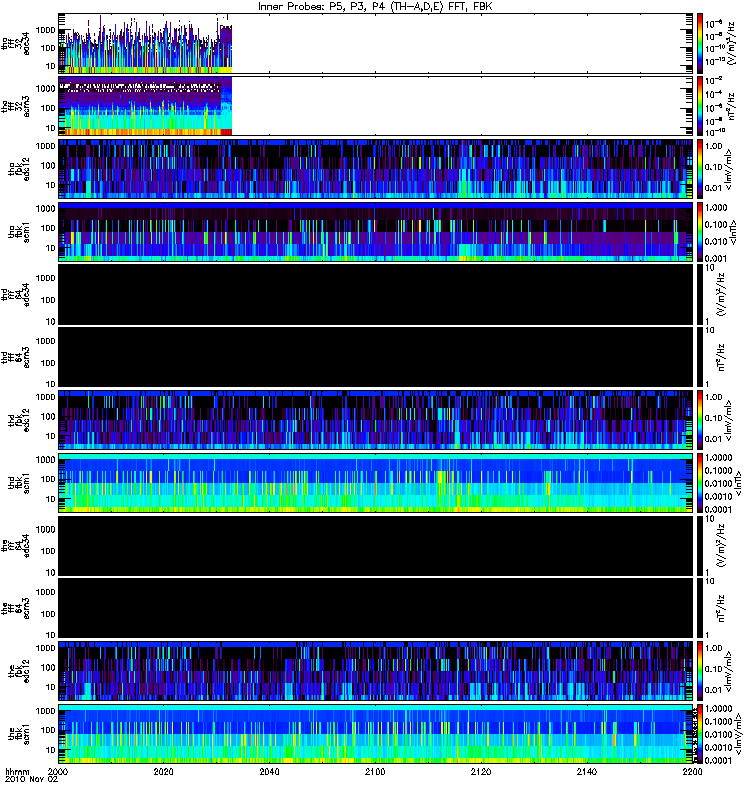Viewport: 750px width, 800px height.
Task: Select the 'tha fff 32 scm3' panel label
Action: pyautogui.click(x=16, y=106)
